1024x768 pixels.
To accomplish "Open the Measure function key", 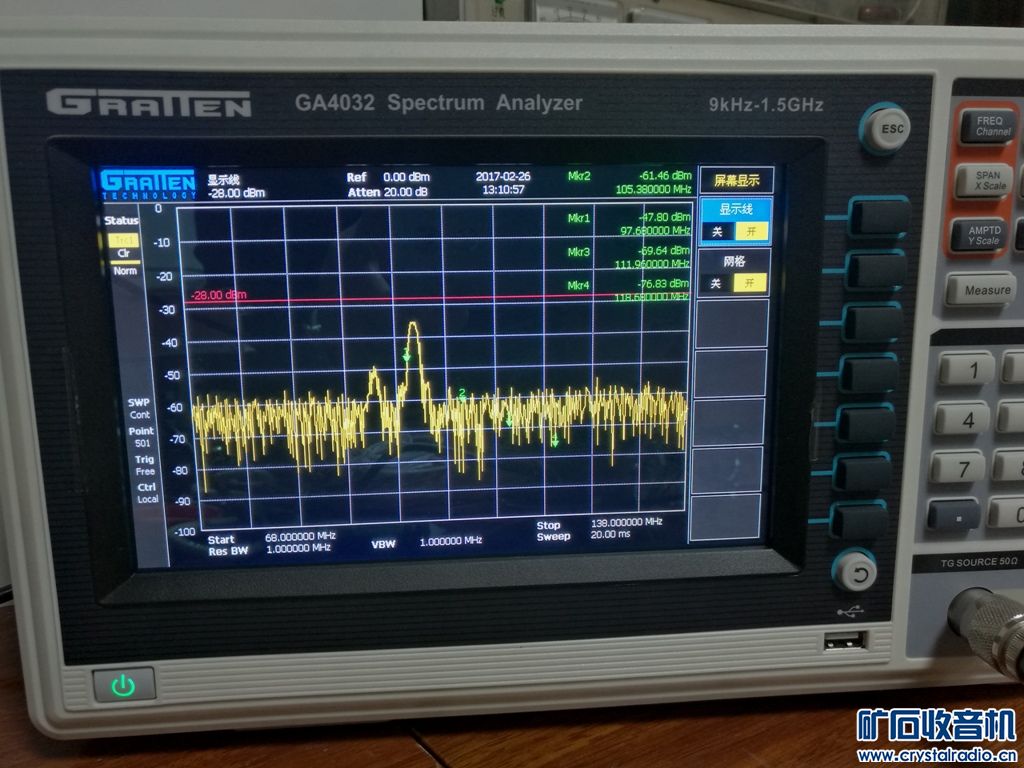I will (x=981, y=289).
